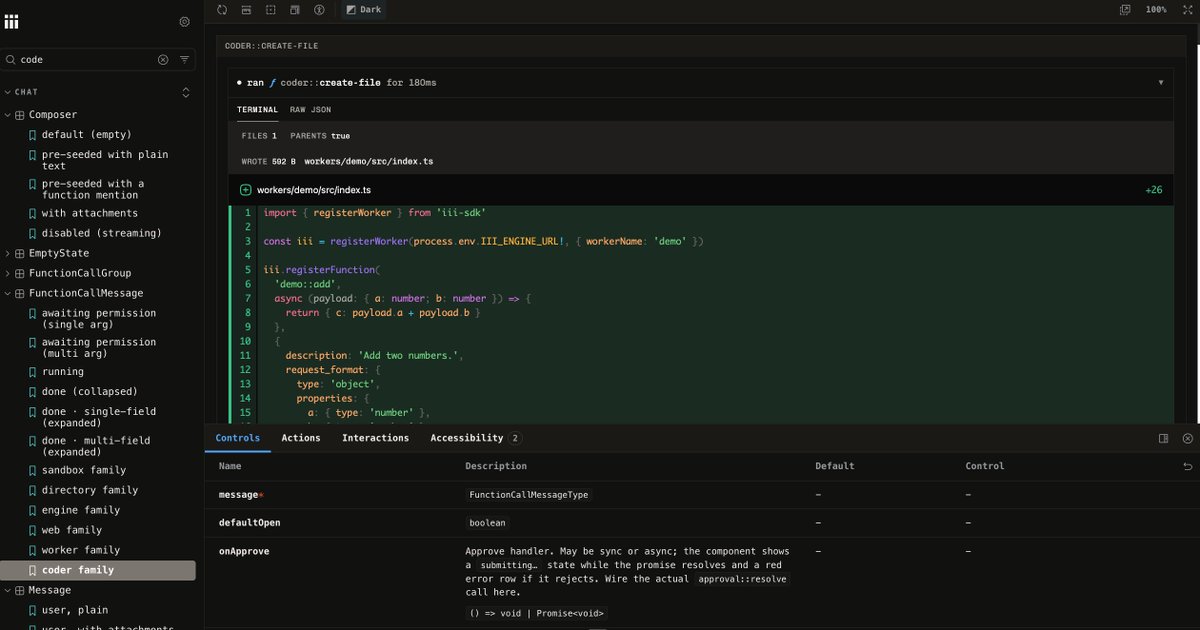1200x630 pixels.
Task: Click the EmptyState component grid icon
Action: coord(20,254)
